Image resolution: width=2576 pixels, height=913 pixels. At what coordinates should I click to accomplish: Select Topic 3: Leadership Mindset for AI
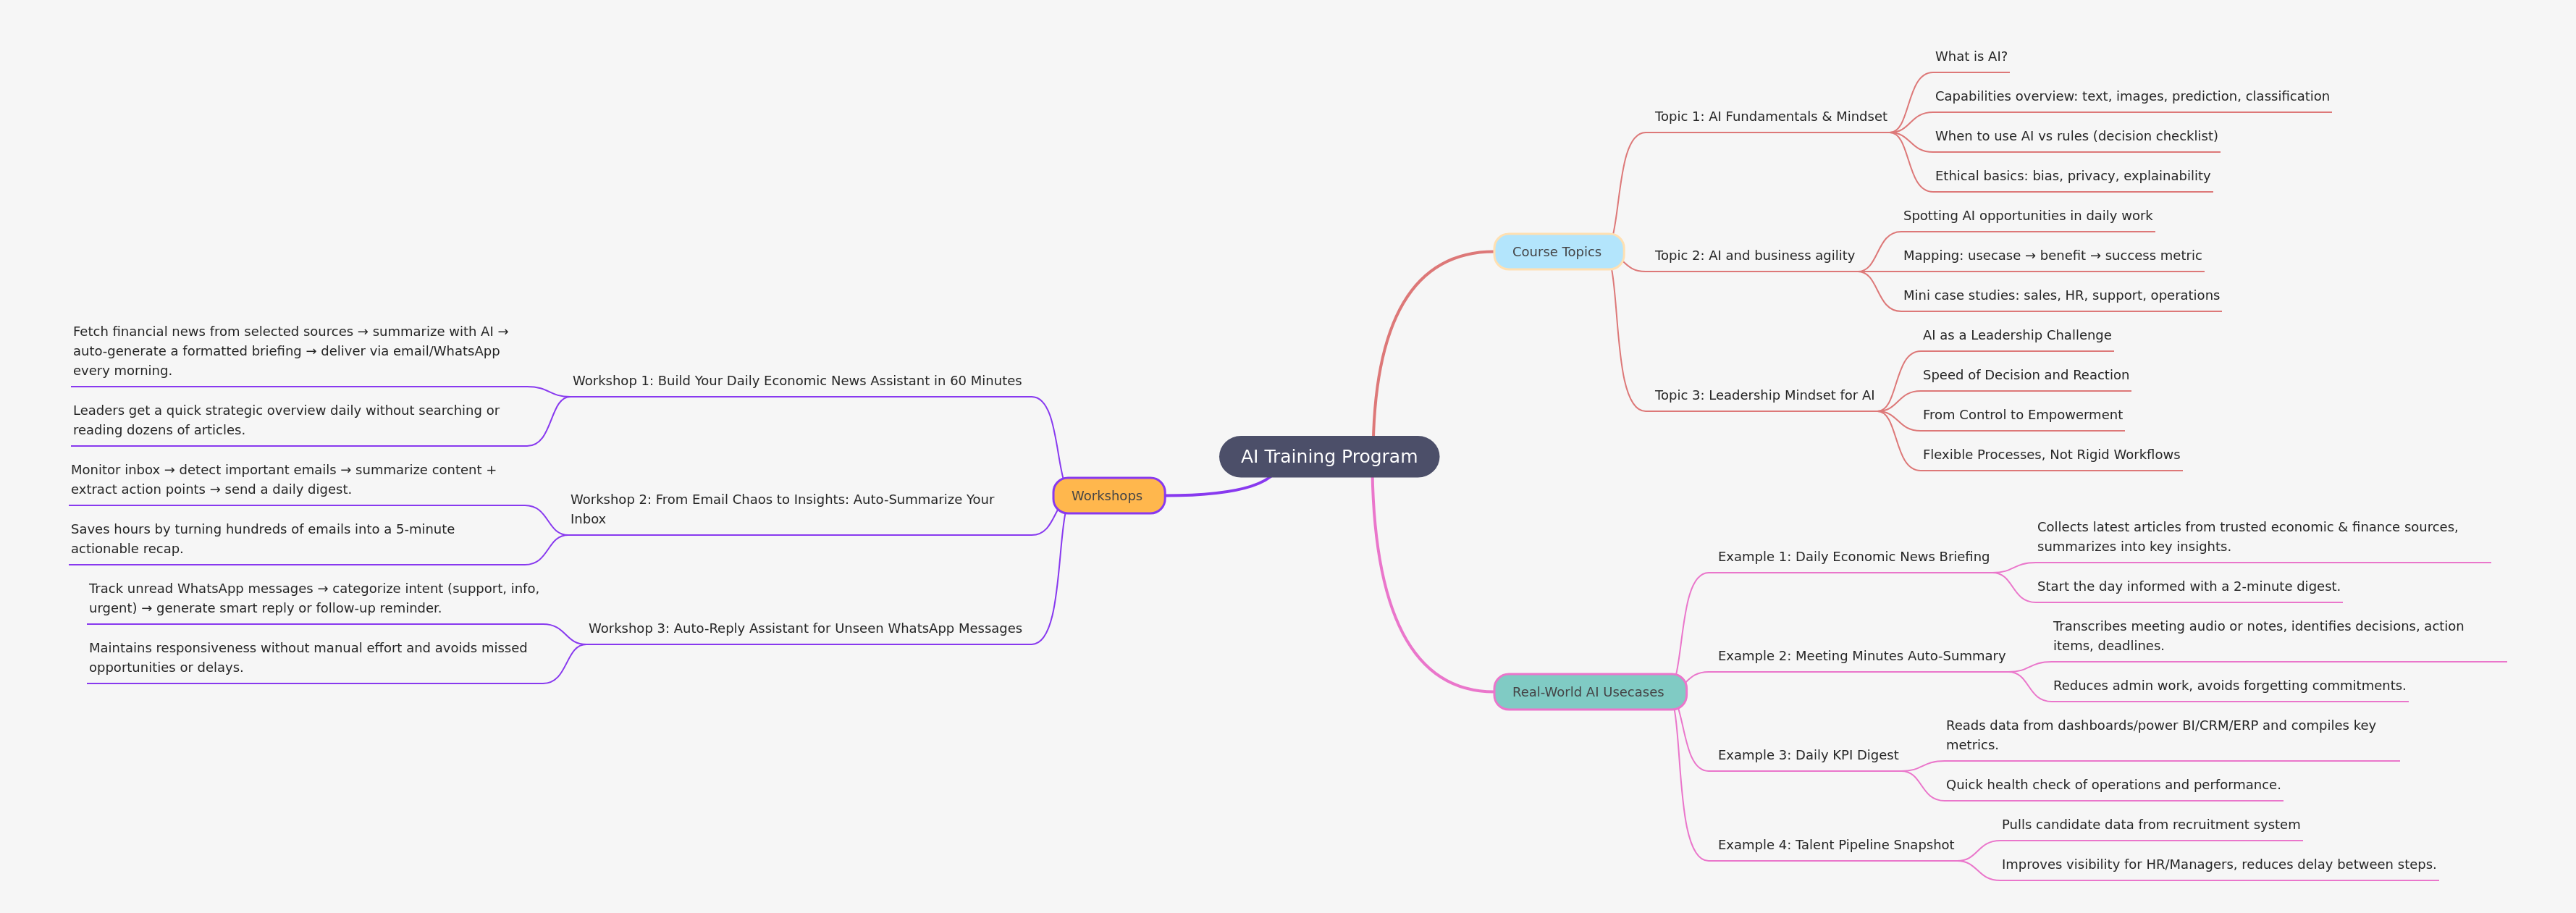click(1764, 394)
